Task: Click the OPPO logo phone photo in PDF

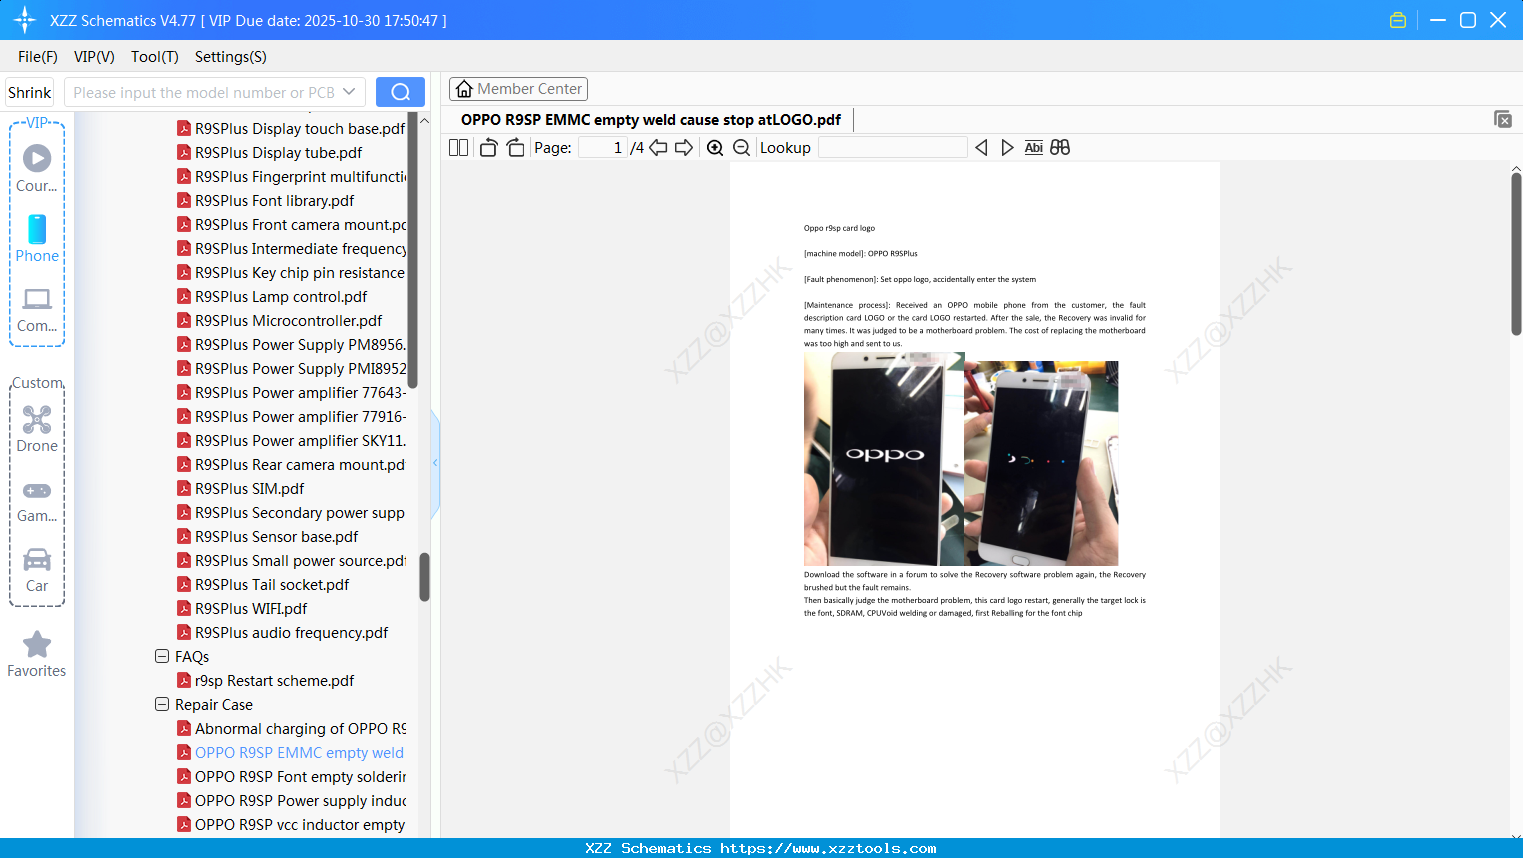Action: click(x=884, y=459)
